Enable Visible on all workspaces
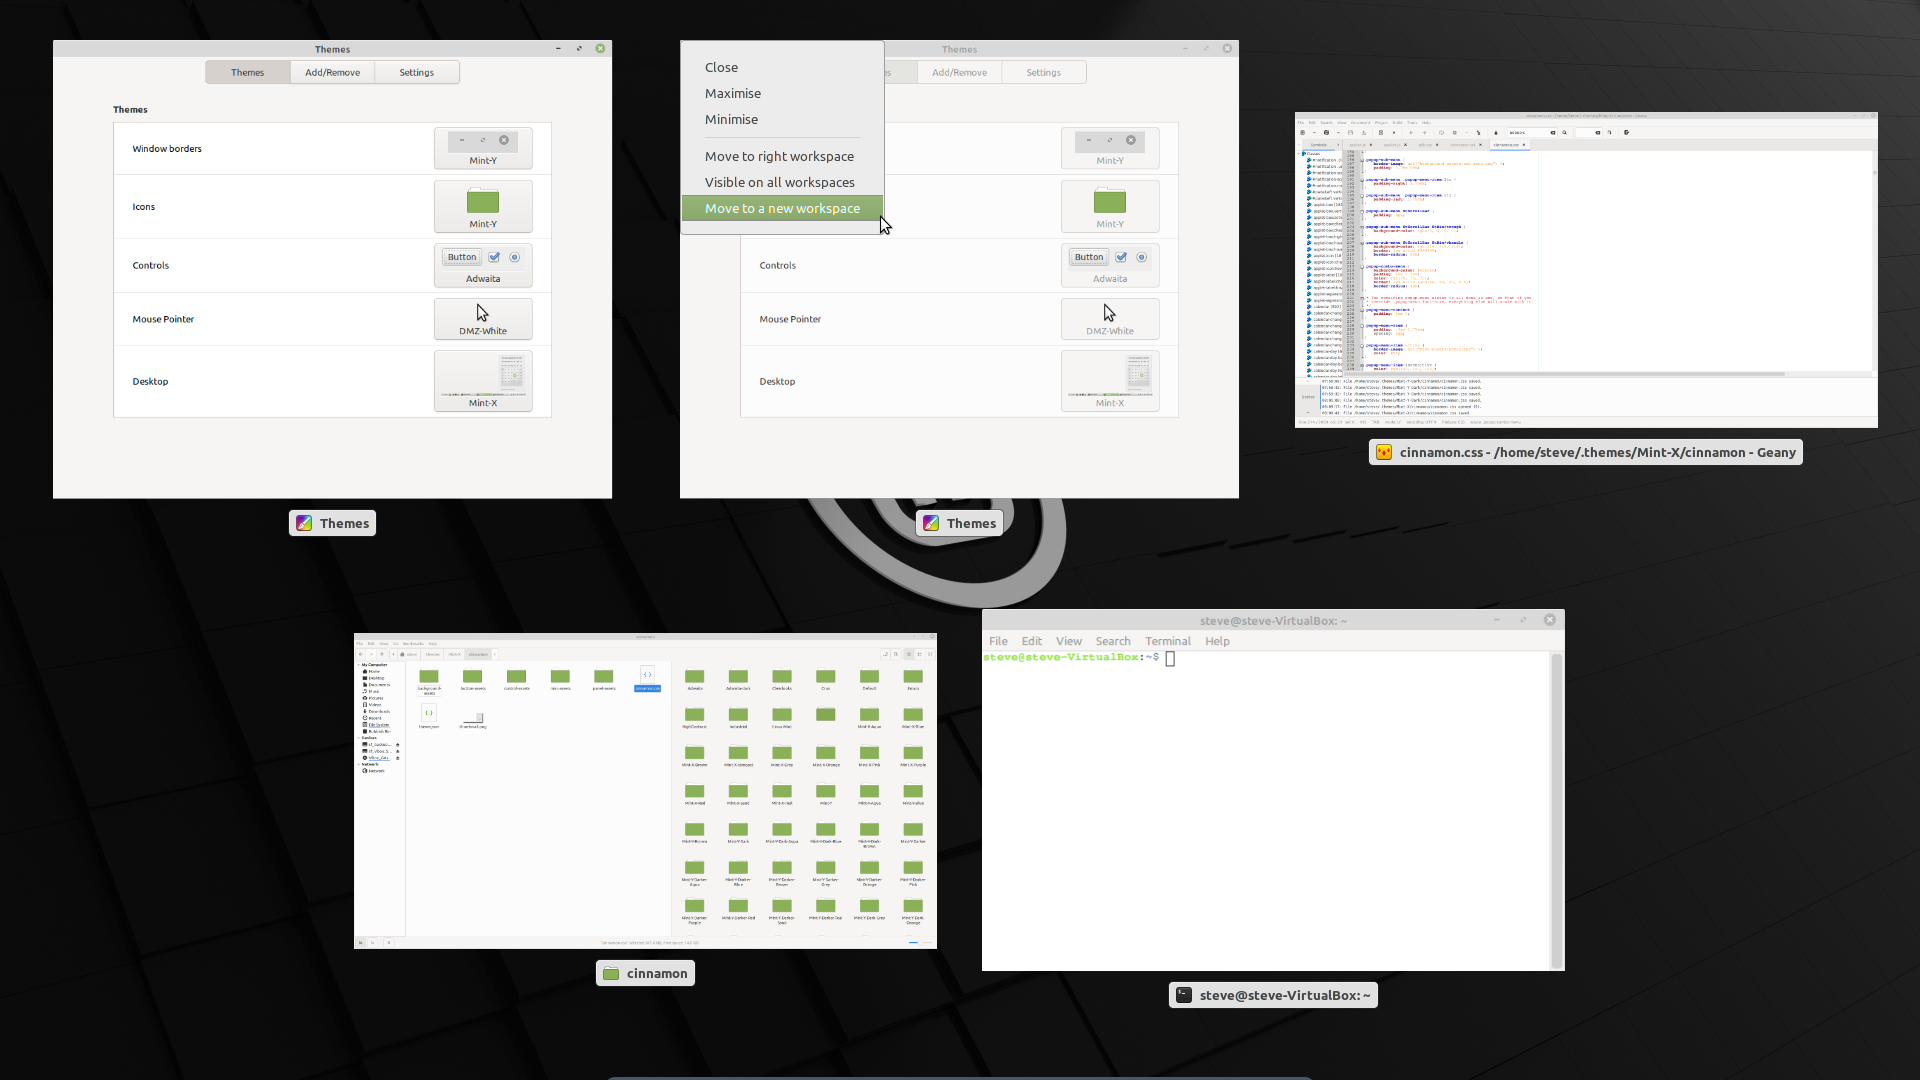The height and width of the screenshot is (1080, 1920). 780,182
